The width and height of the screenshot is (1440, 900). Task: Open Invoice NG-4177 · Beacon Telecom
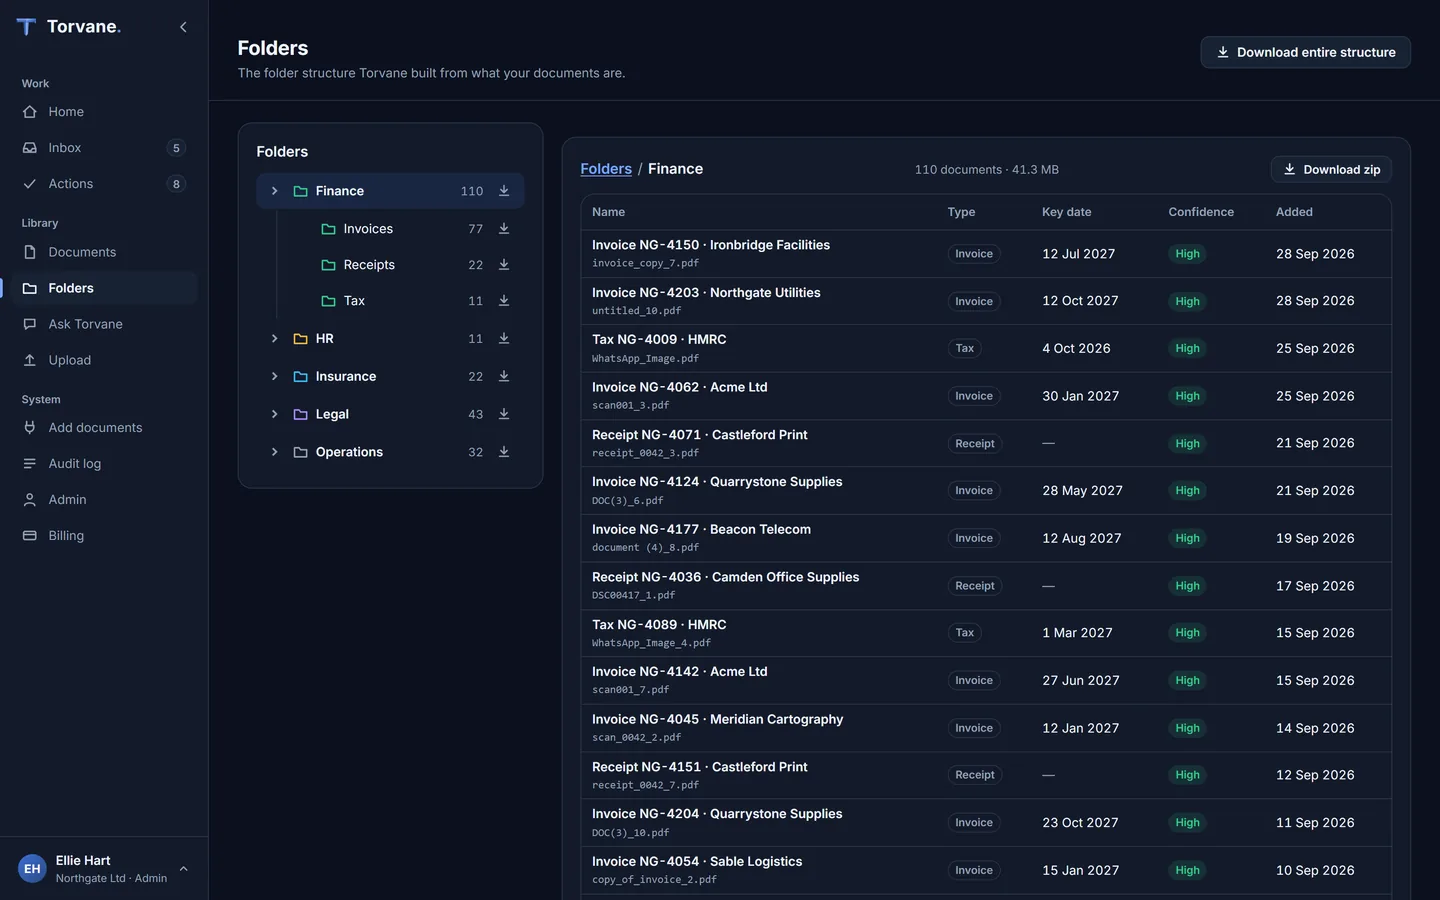[986, 538]
